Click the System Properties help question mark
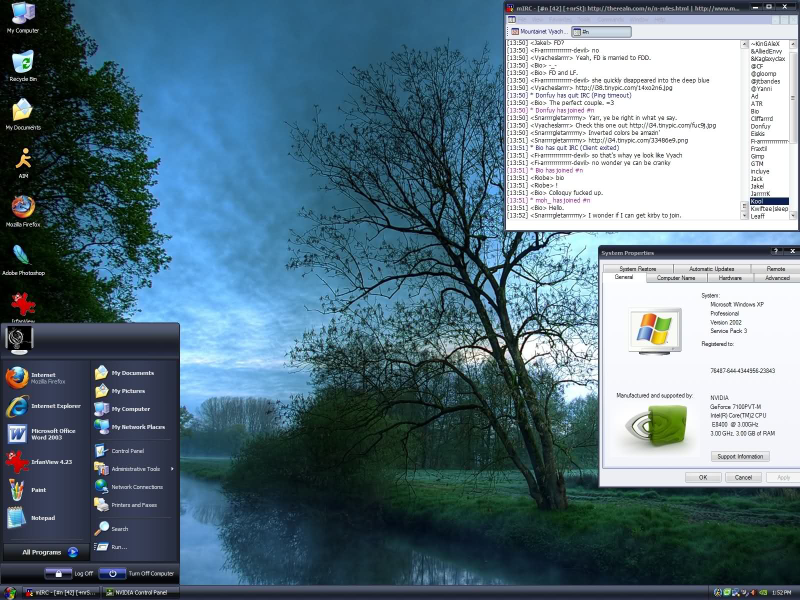 coord(776,251)
